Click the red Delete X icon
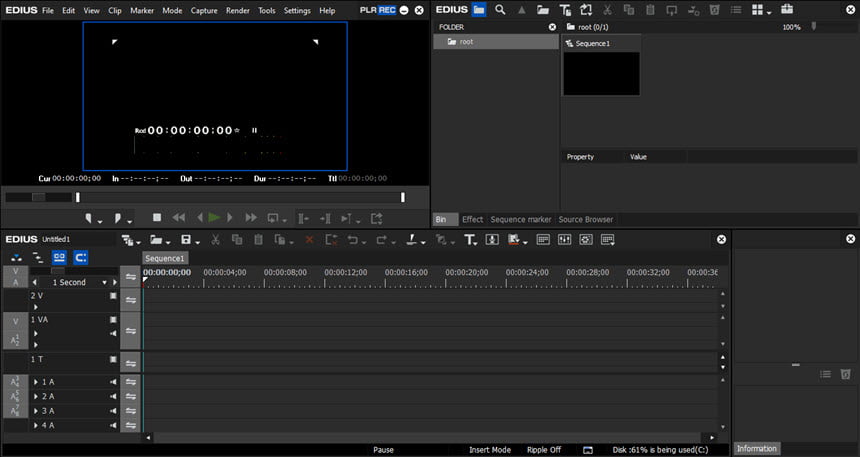The height and width of the screenshot is (457, 860). pos(309,240)
